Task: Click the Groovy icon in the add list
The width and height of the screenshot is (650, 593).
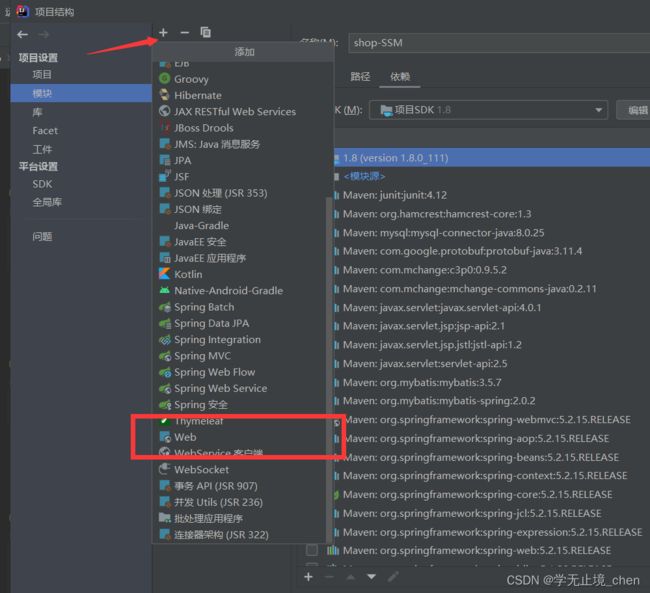Action: coord(165,78)
